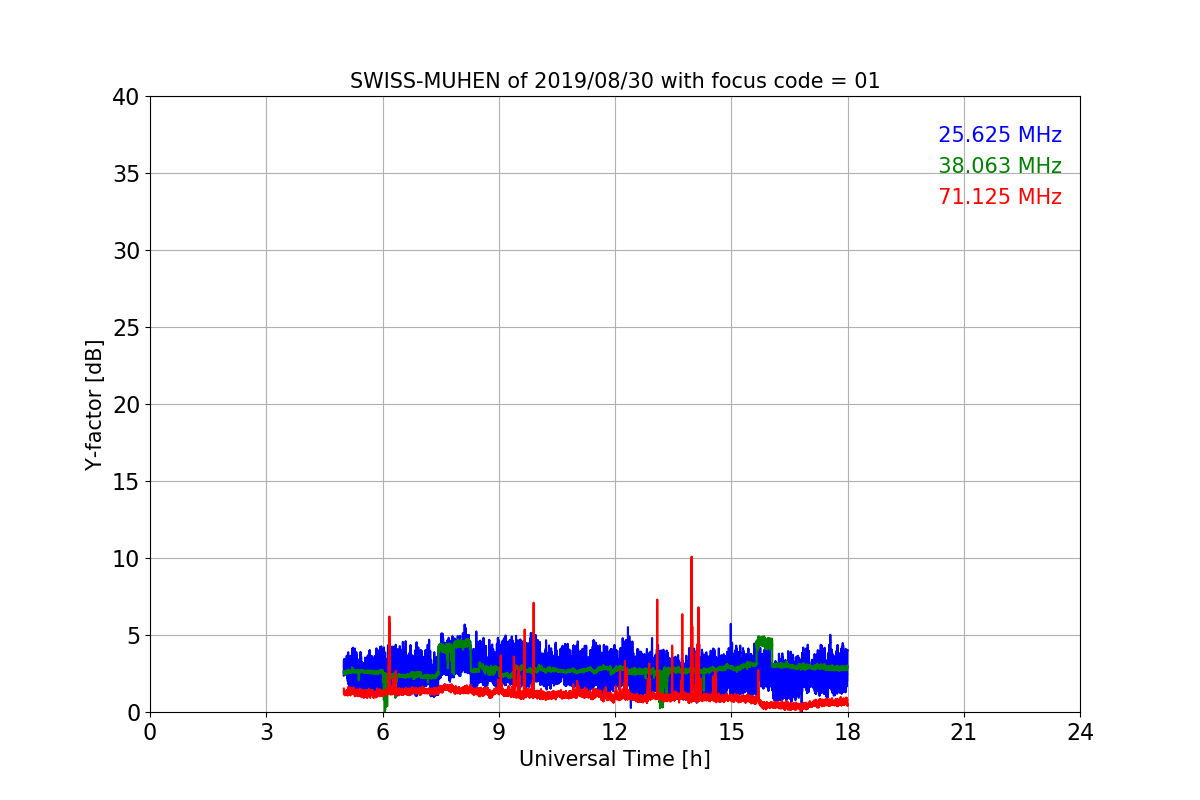Click the x-axis tick label 21
This screenshot has height=800, width=1200.
(x=964, y=732)
